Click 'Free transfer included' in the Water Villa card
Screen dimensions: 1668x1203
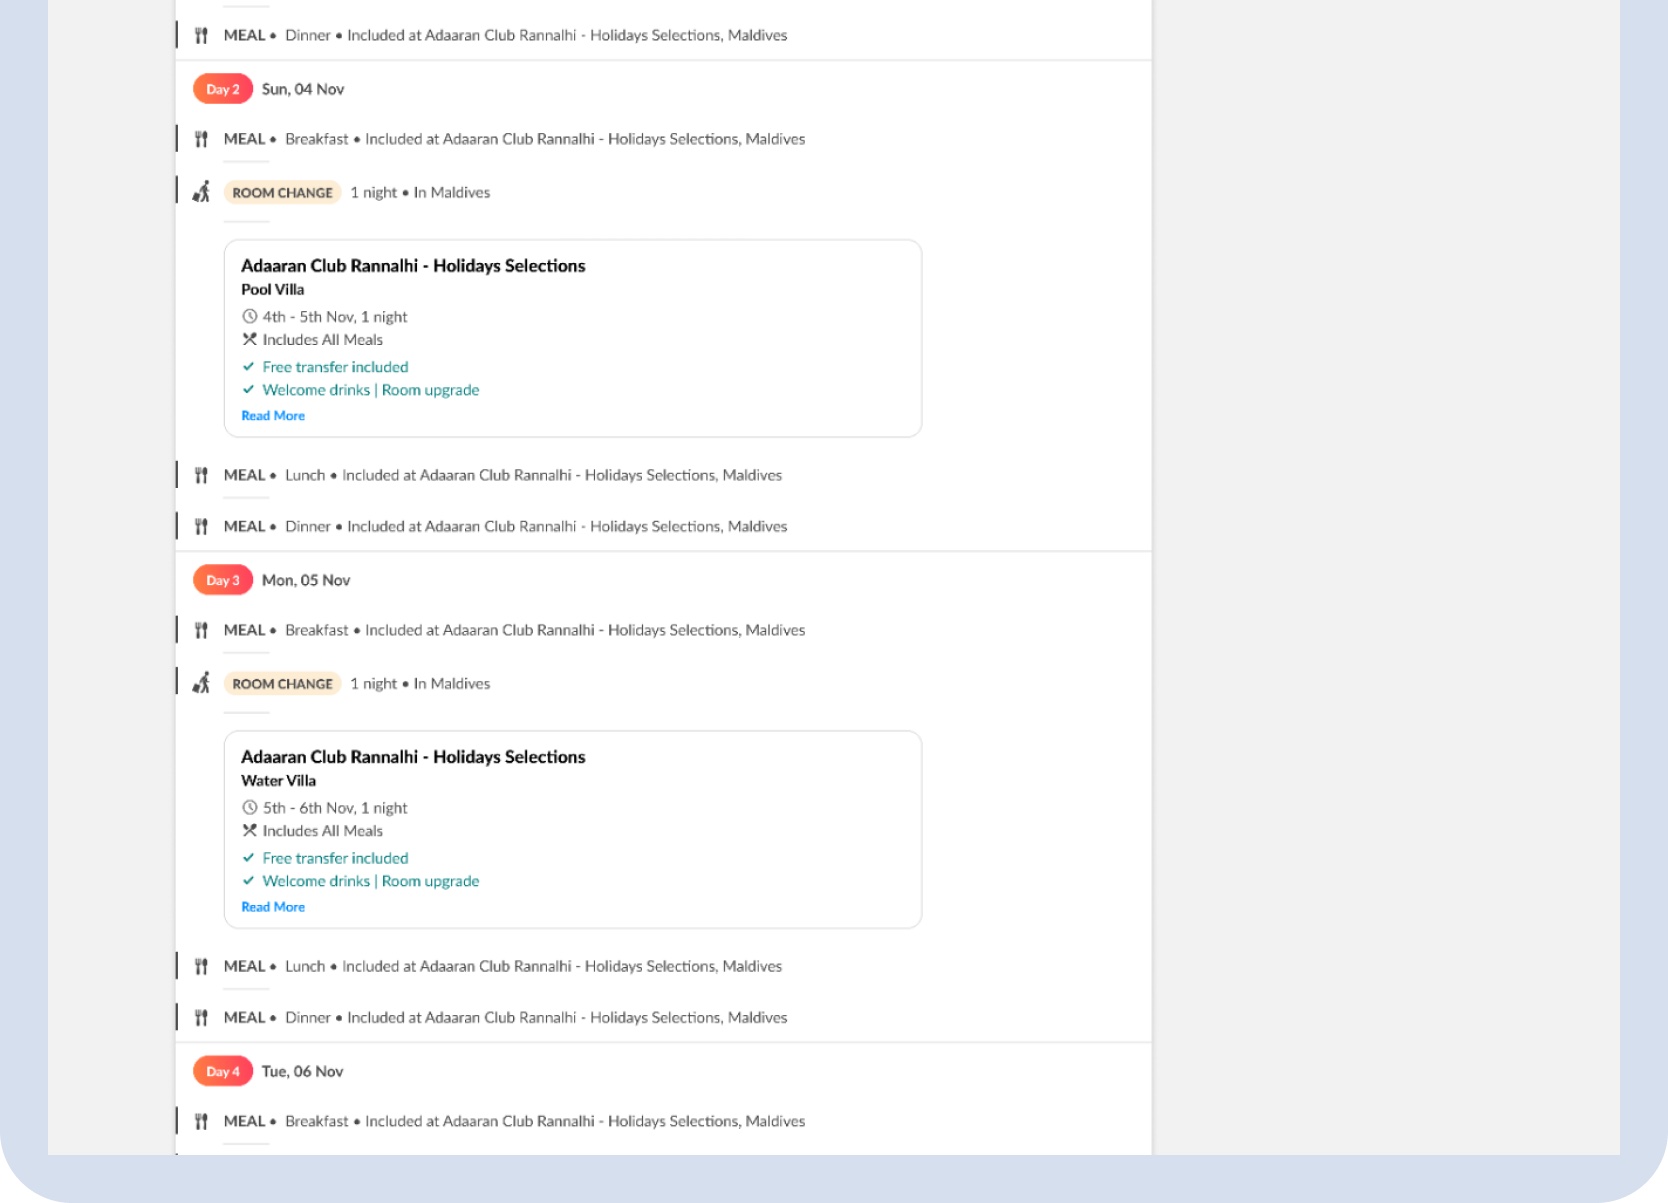[x=336, y=858]
